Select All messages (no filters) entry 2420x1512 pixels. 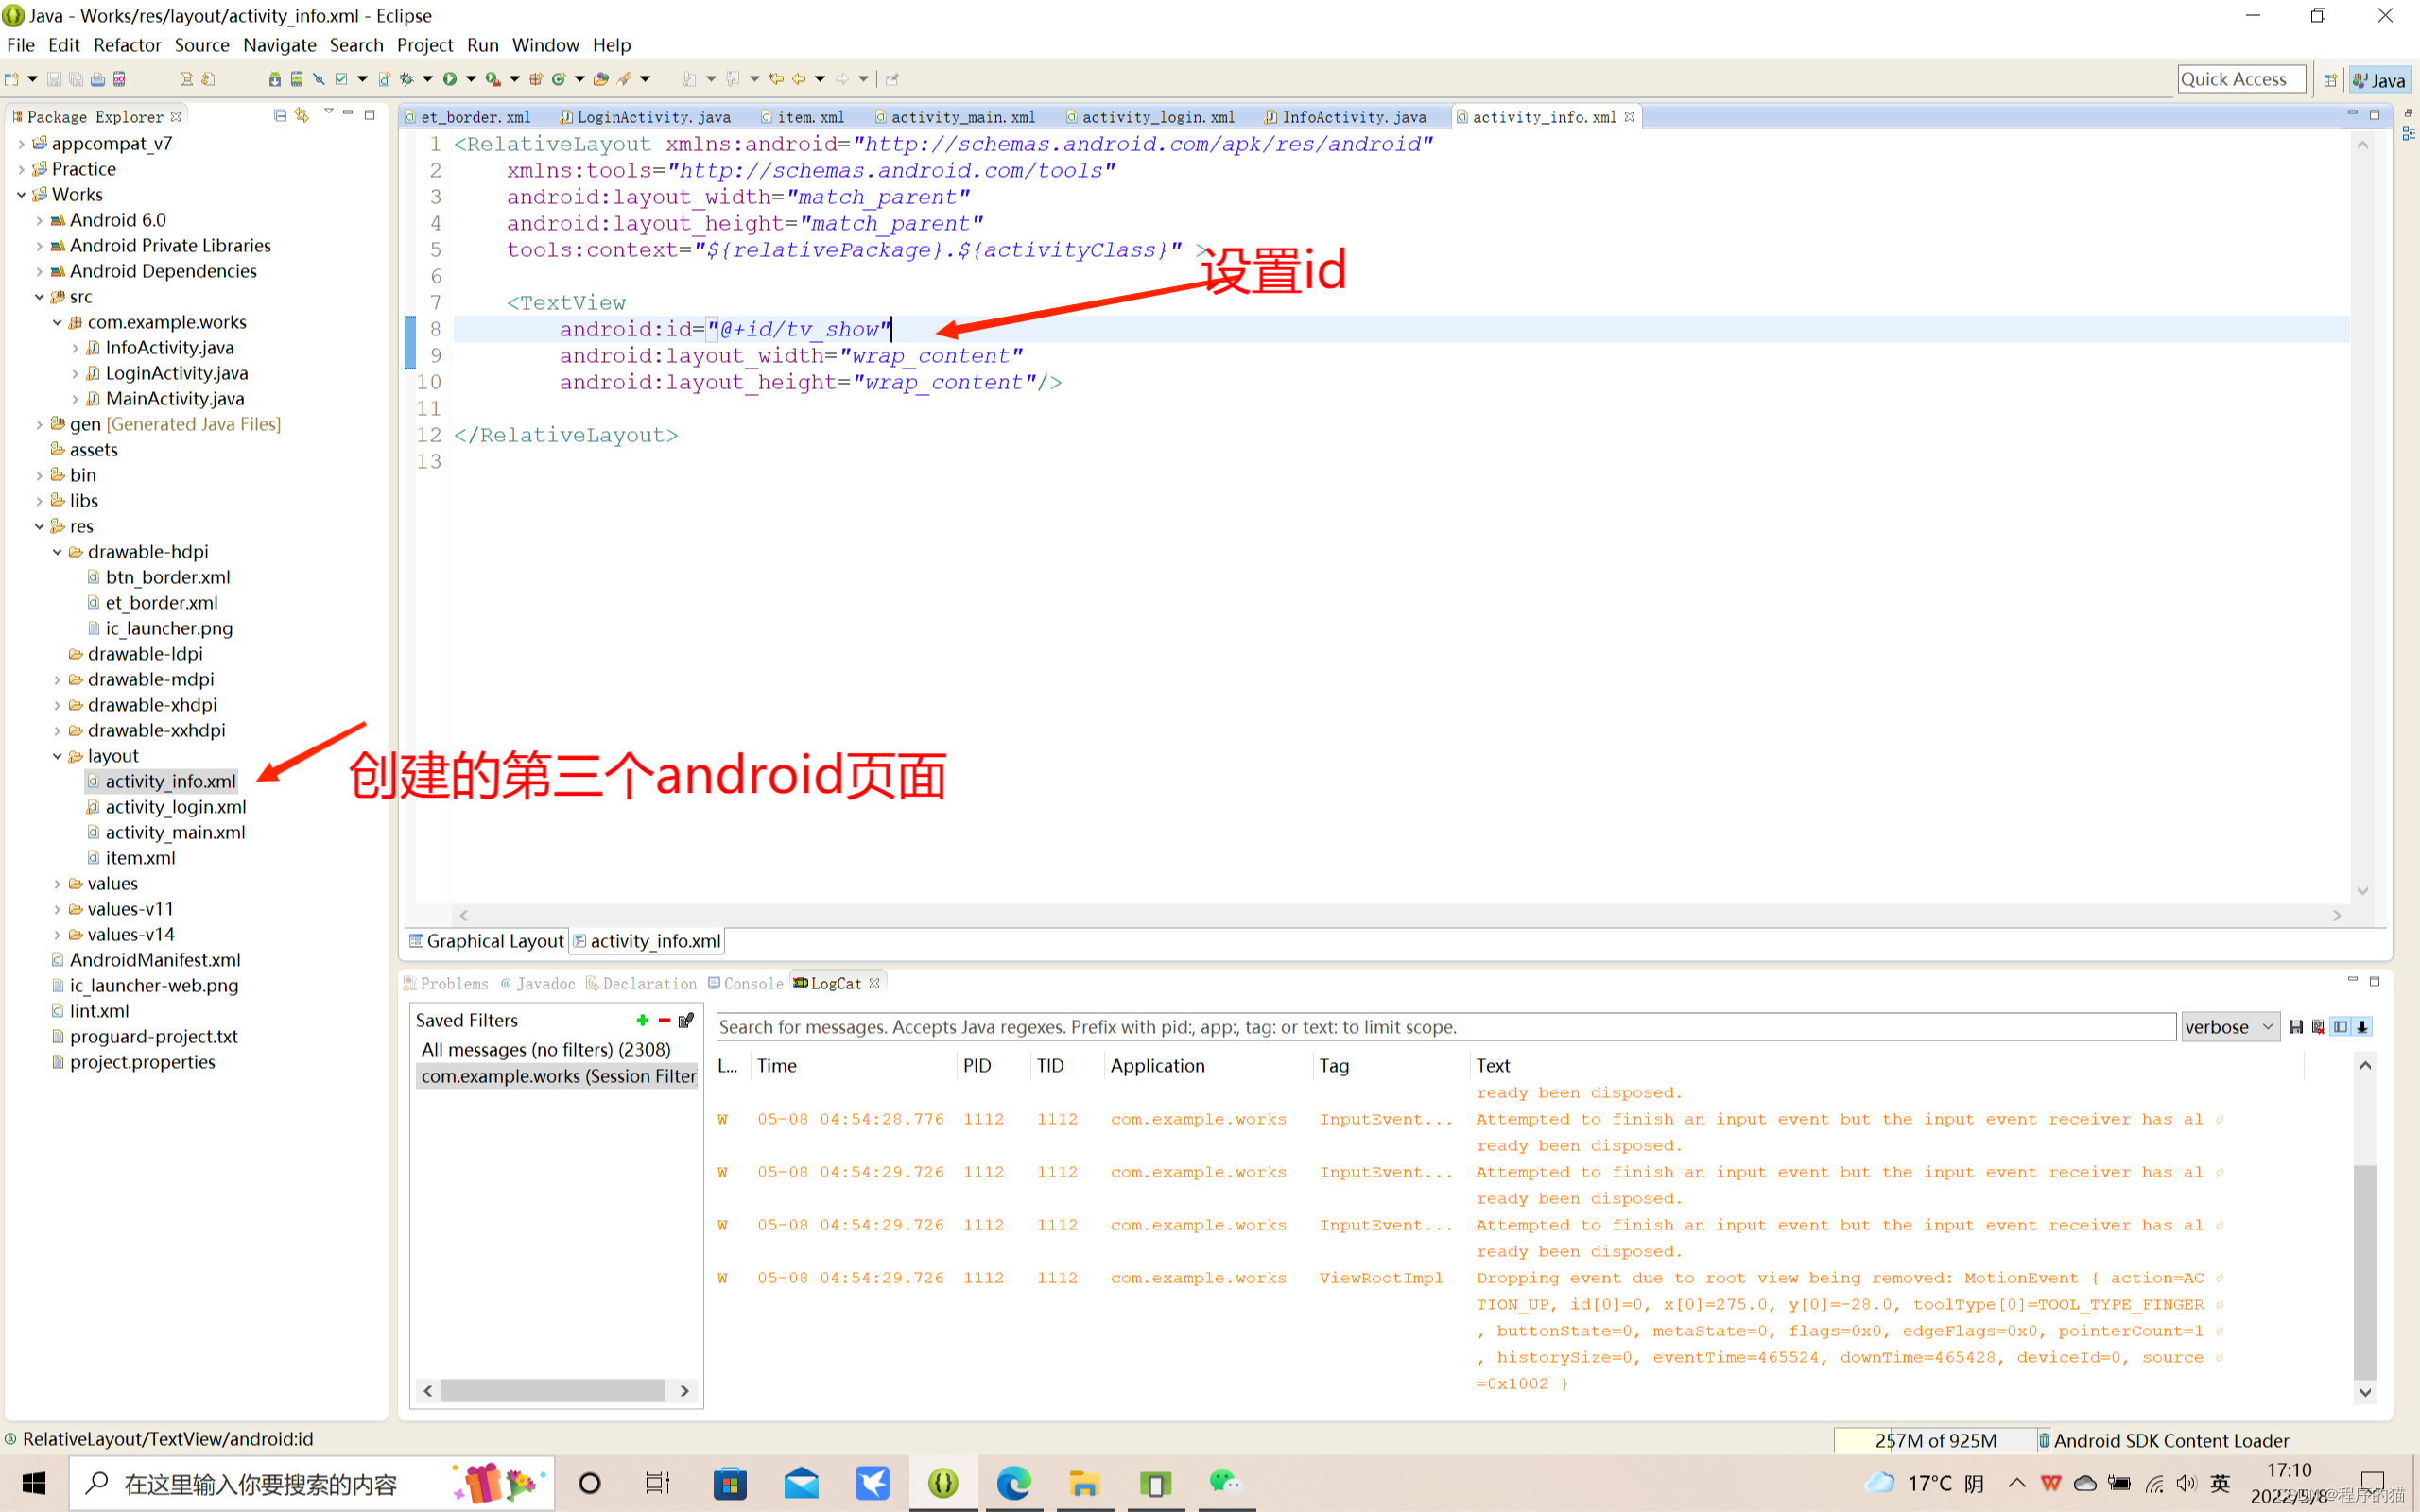tap(545, 1049)
